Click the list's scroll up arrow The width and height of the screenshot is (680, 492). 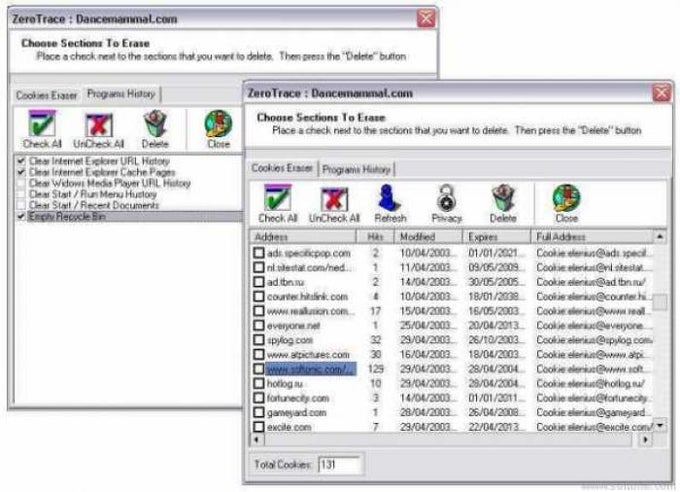(x=660, y=236)
